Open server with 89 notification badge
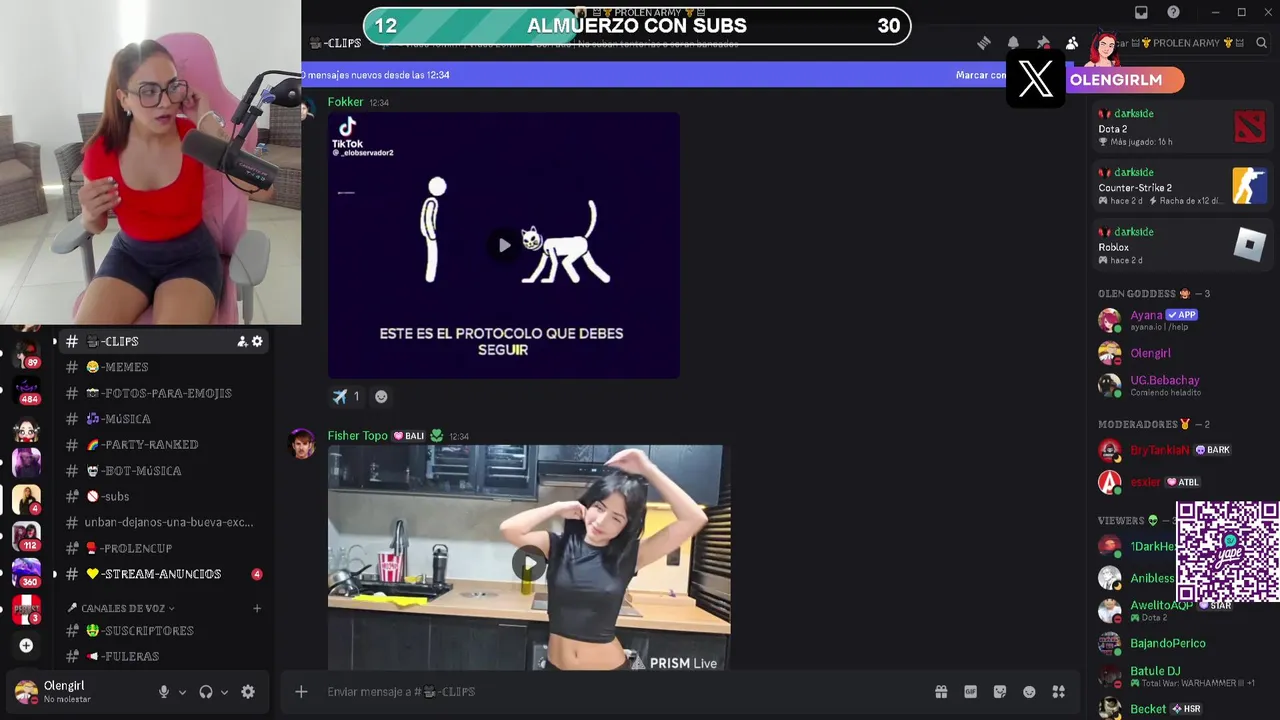The height and width of the screenshot is (720, 1280). [x=26, y=353]
